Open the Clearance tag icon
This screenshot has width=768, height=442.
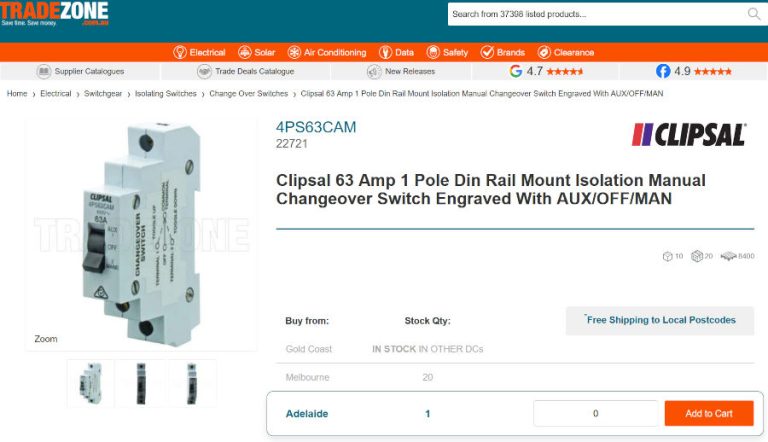[x=544, y=52]
